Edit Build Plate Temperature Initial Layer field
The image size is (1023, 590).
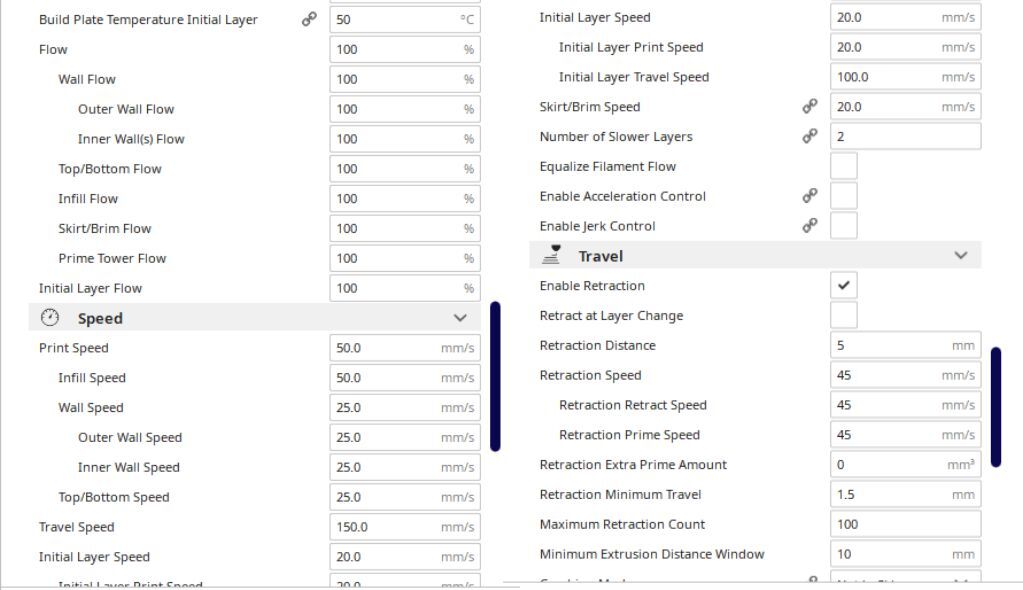pos(405,20)
